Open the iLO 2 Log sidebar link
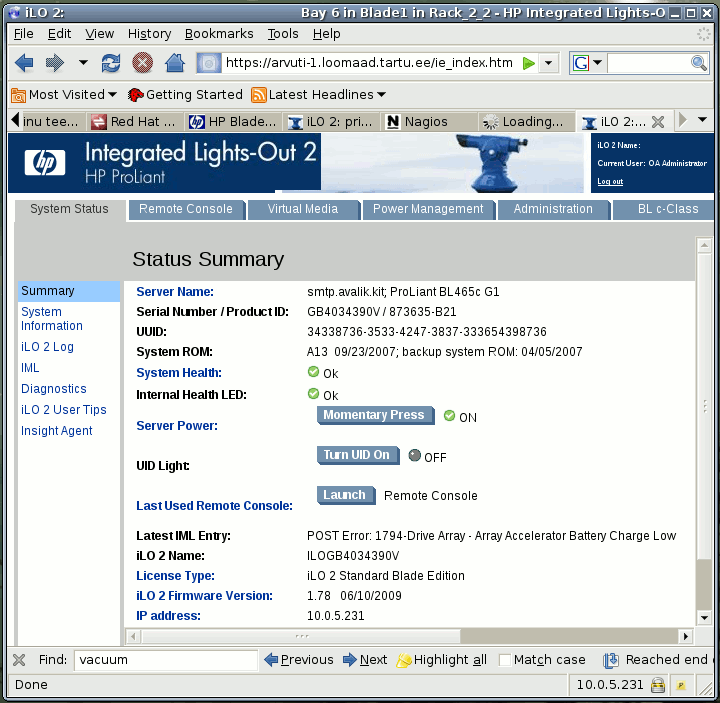 click(47, 347)
